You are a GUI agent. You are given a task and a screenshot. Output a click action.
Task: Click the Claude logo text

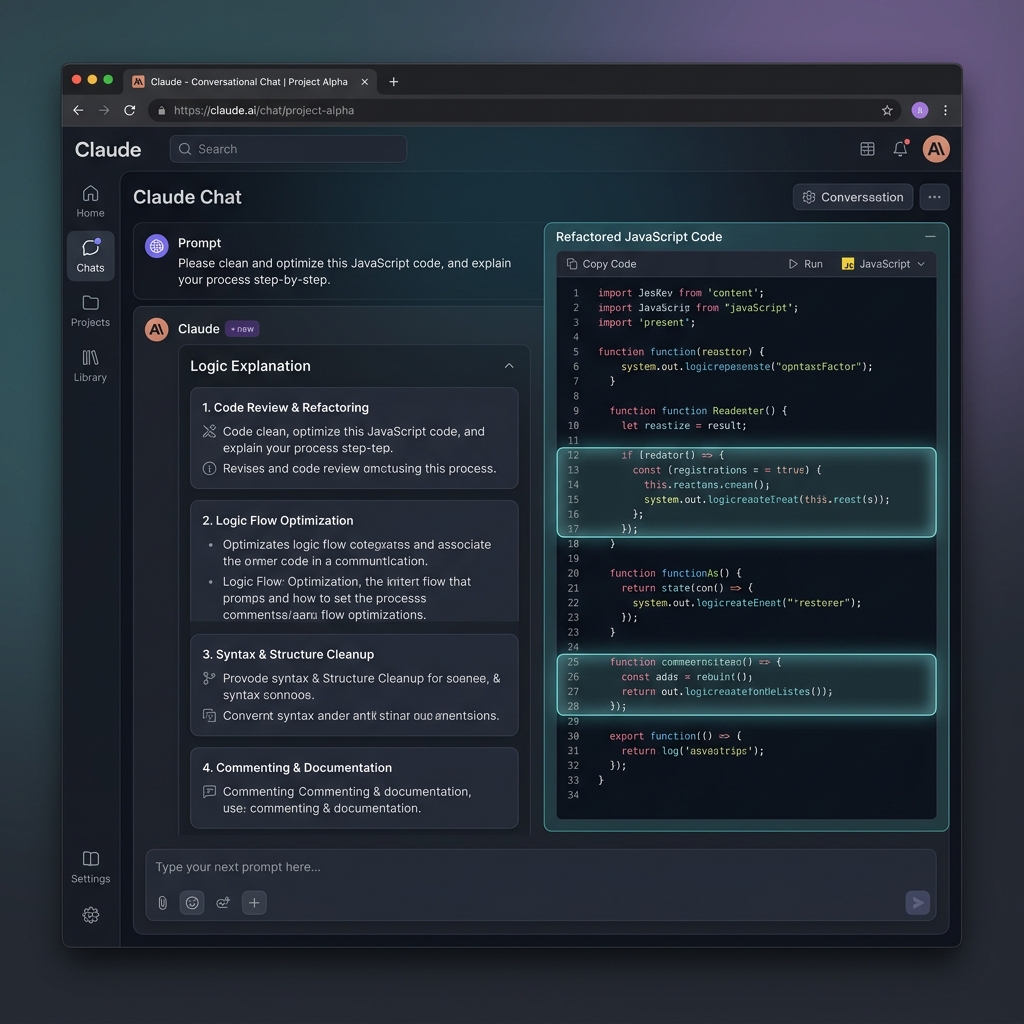(x=108, y=150)
